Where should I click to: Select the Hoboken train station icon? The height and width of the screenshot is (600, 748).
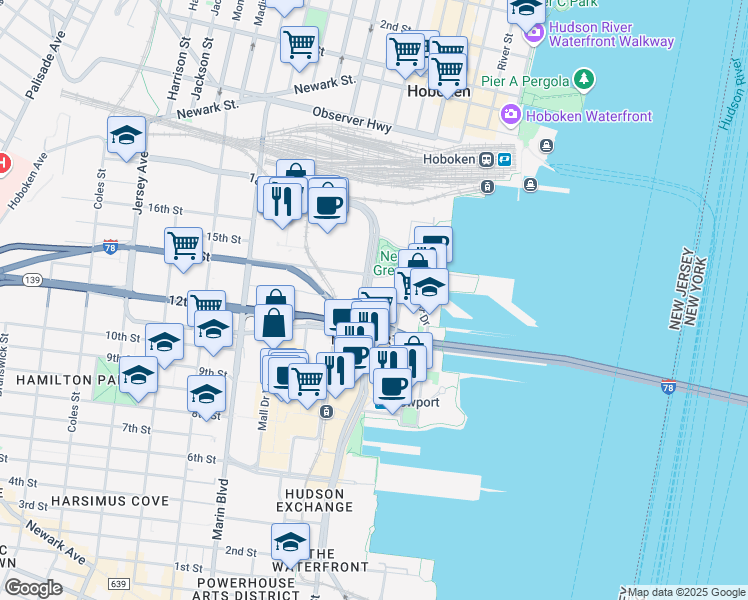pyautogui.click(x=487, y=159)
